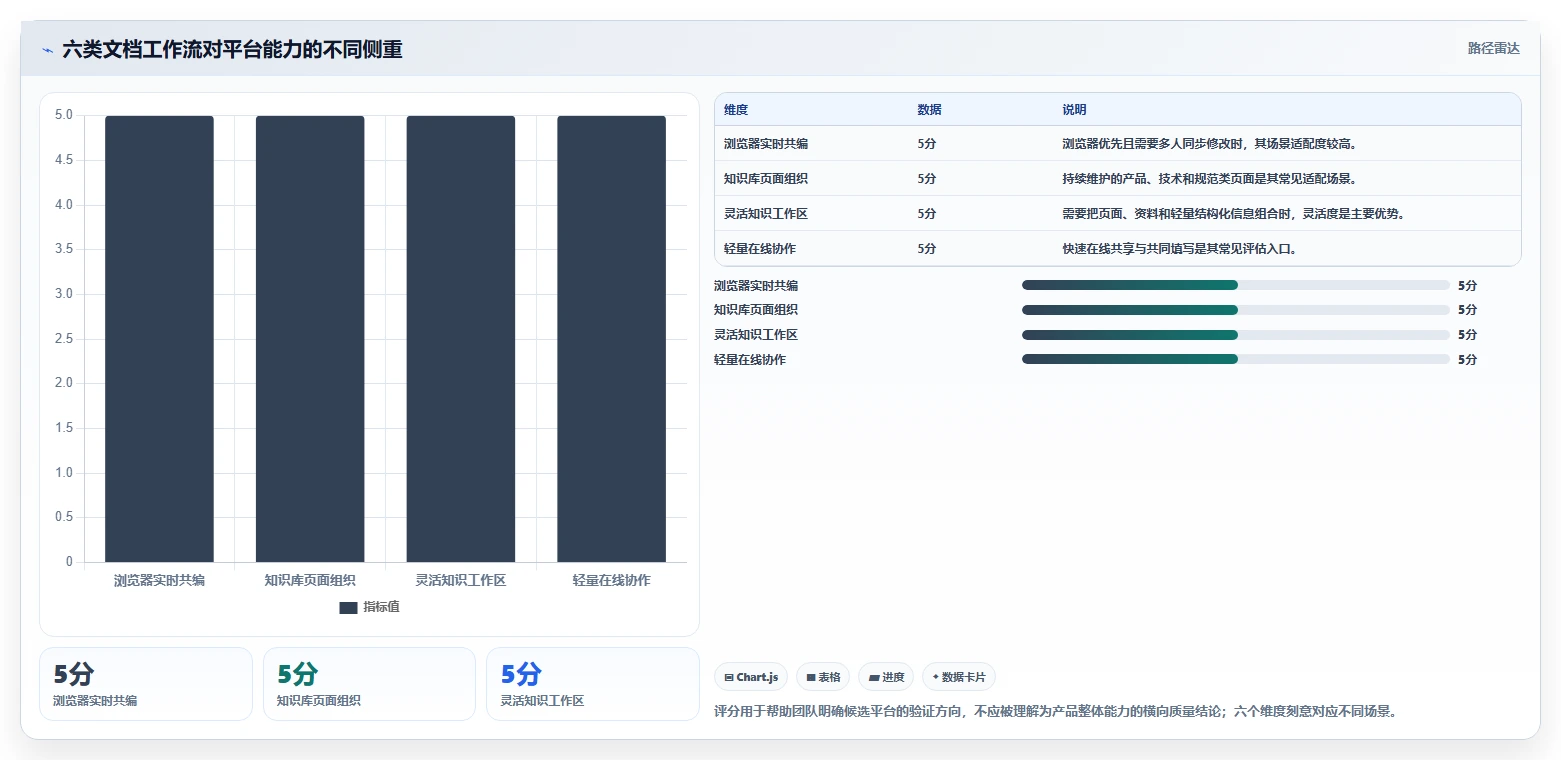Click the 2.5 y-axis tick label
This screenshot has width=1561, height=760.
pos(64,339)
